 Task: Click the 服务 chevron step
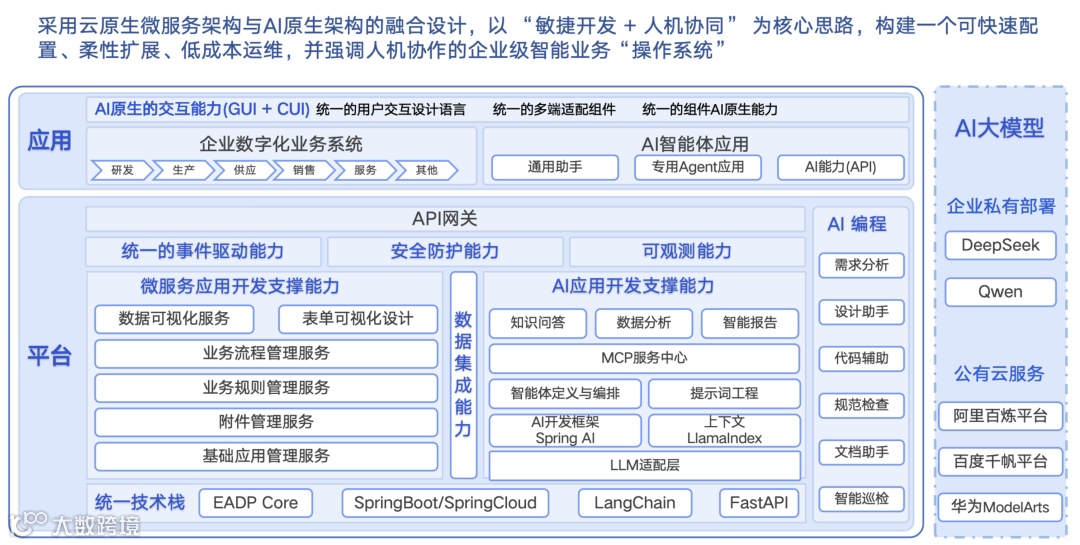click(365, 170)
